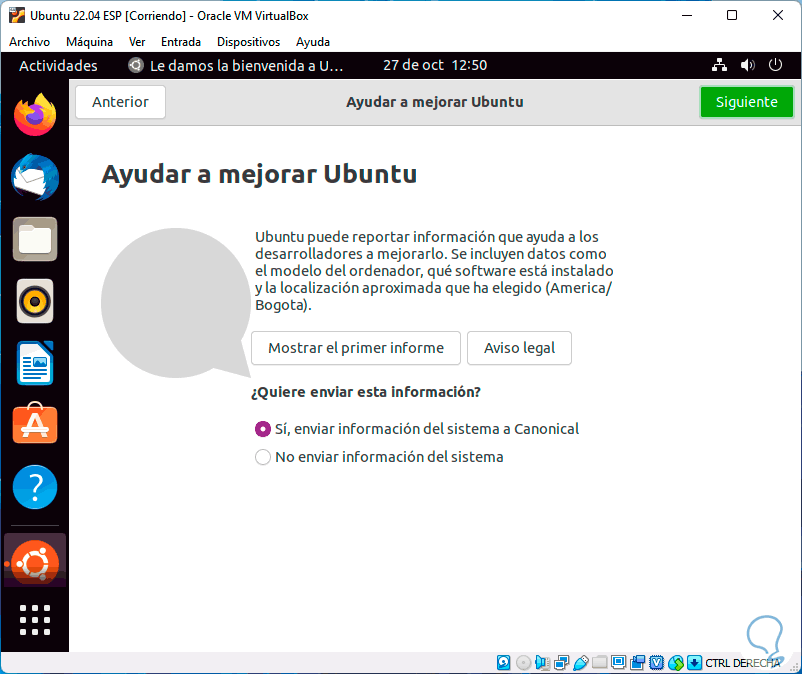Open the Files manager dock icon
802x674 pixels.
coord(35,239)
